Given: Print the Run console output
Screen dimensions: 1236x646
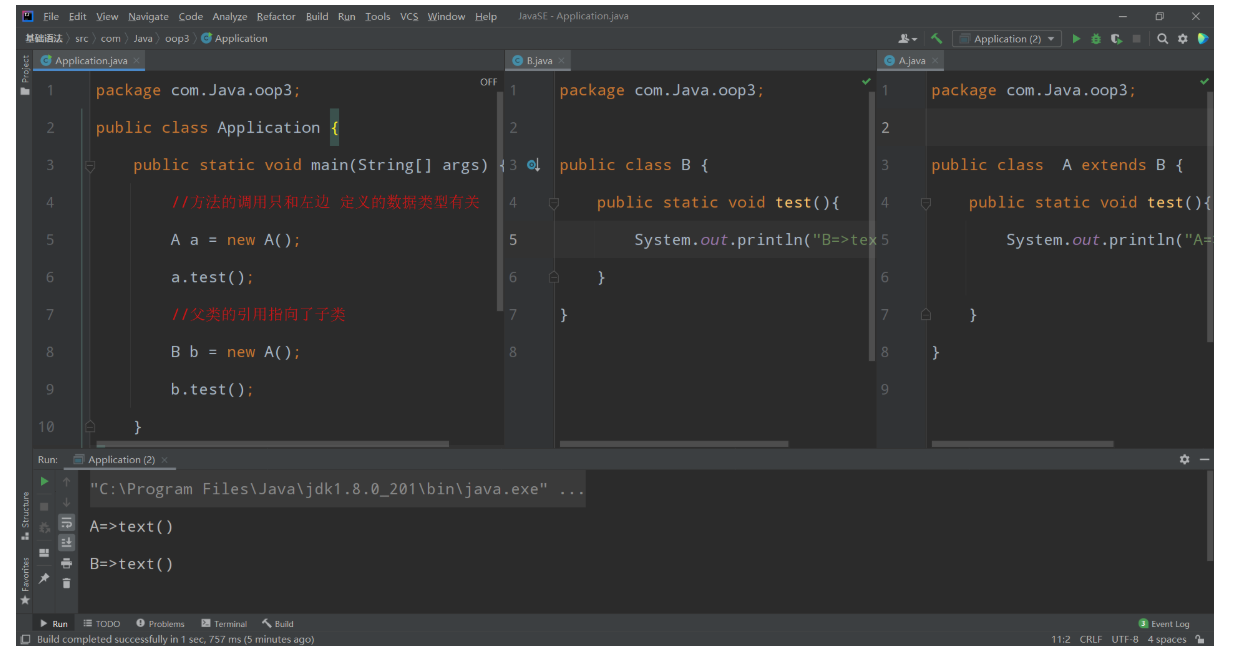Looking at the screenshot, I should tap(66, 563).
